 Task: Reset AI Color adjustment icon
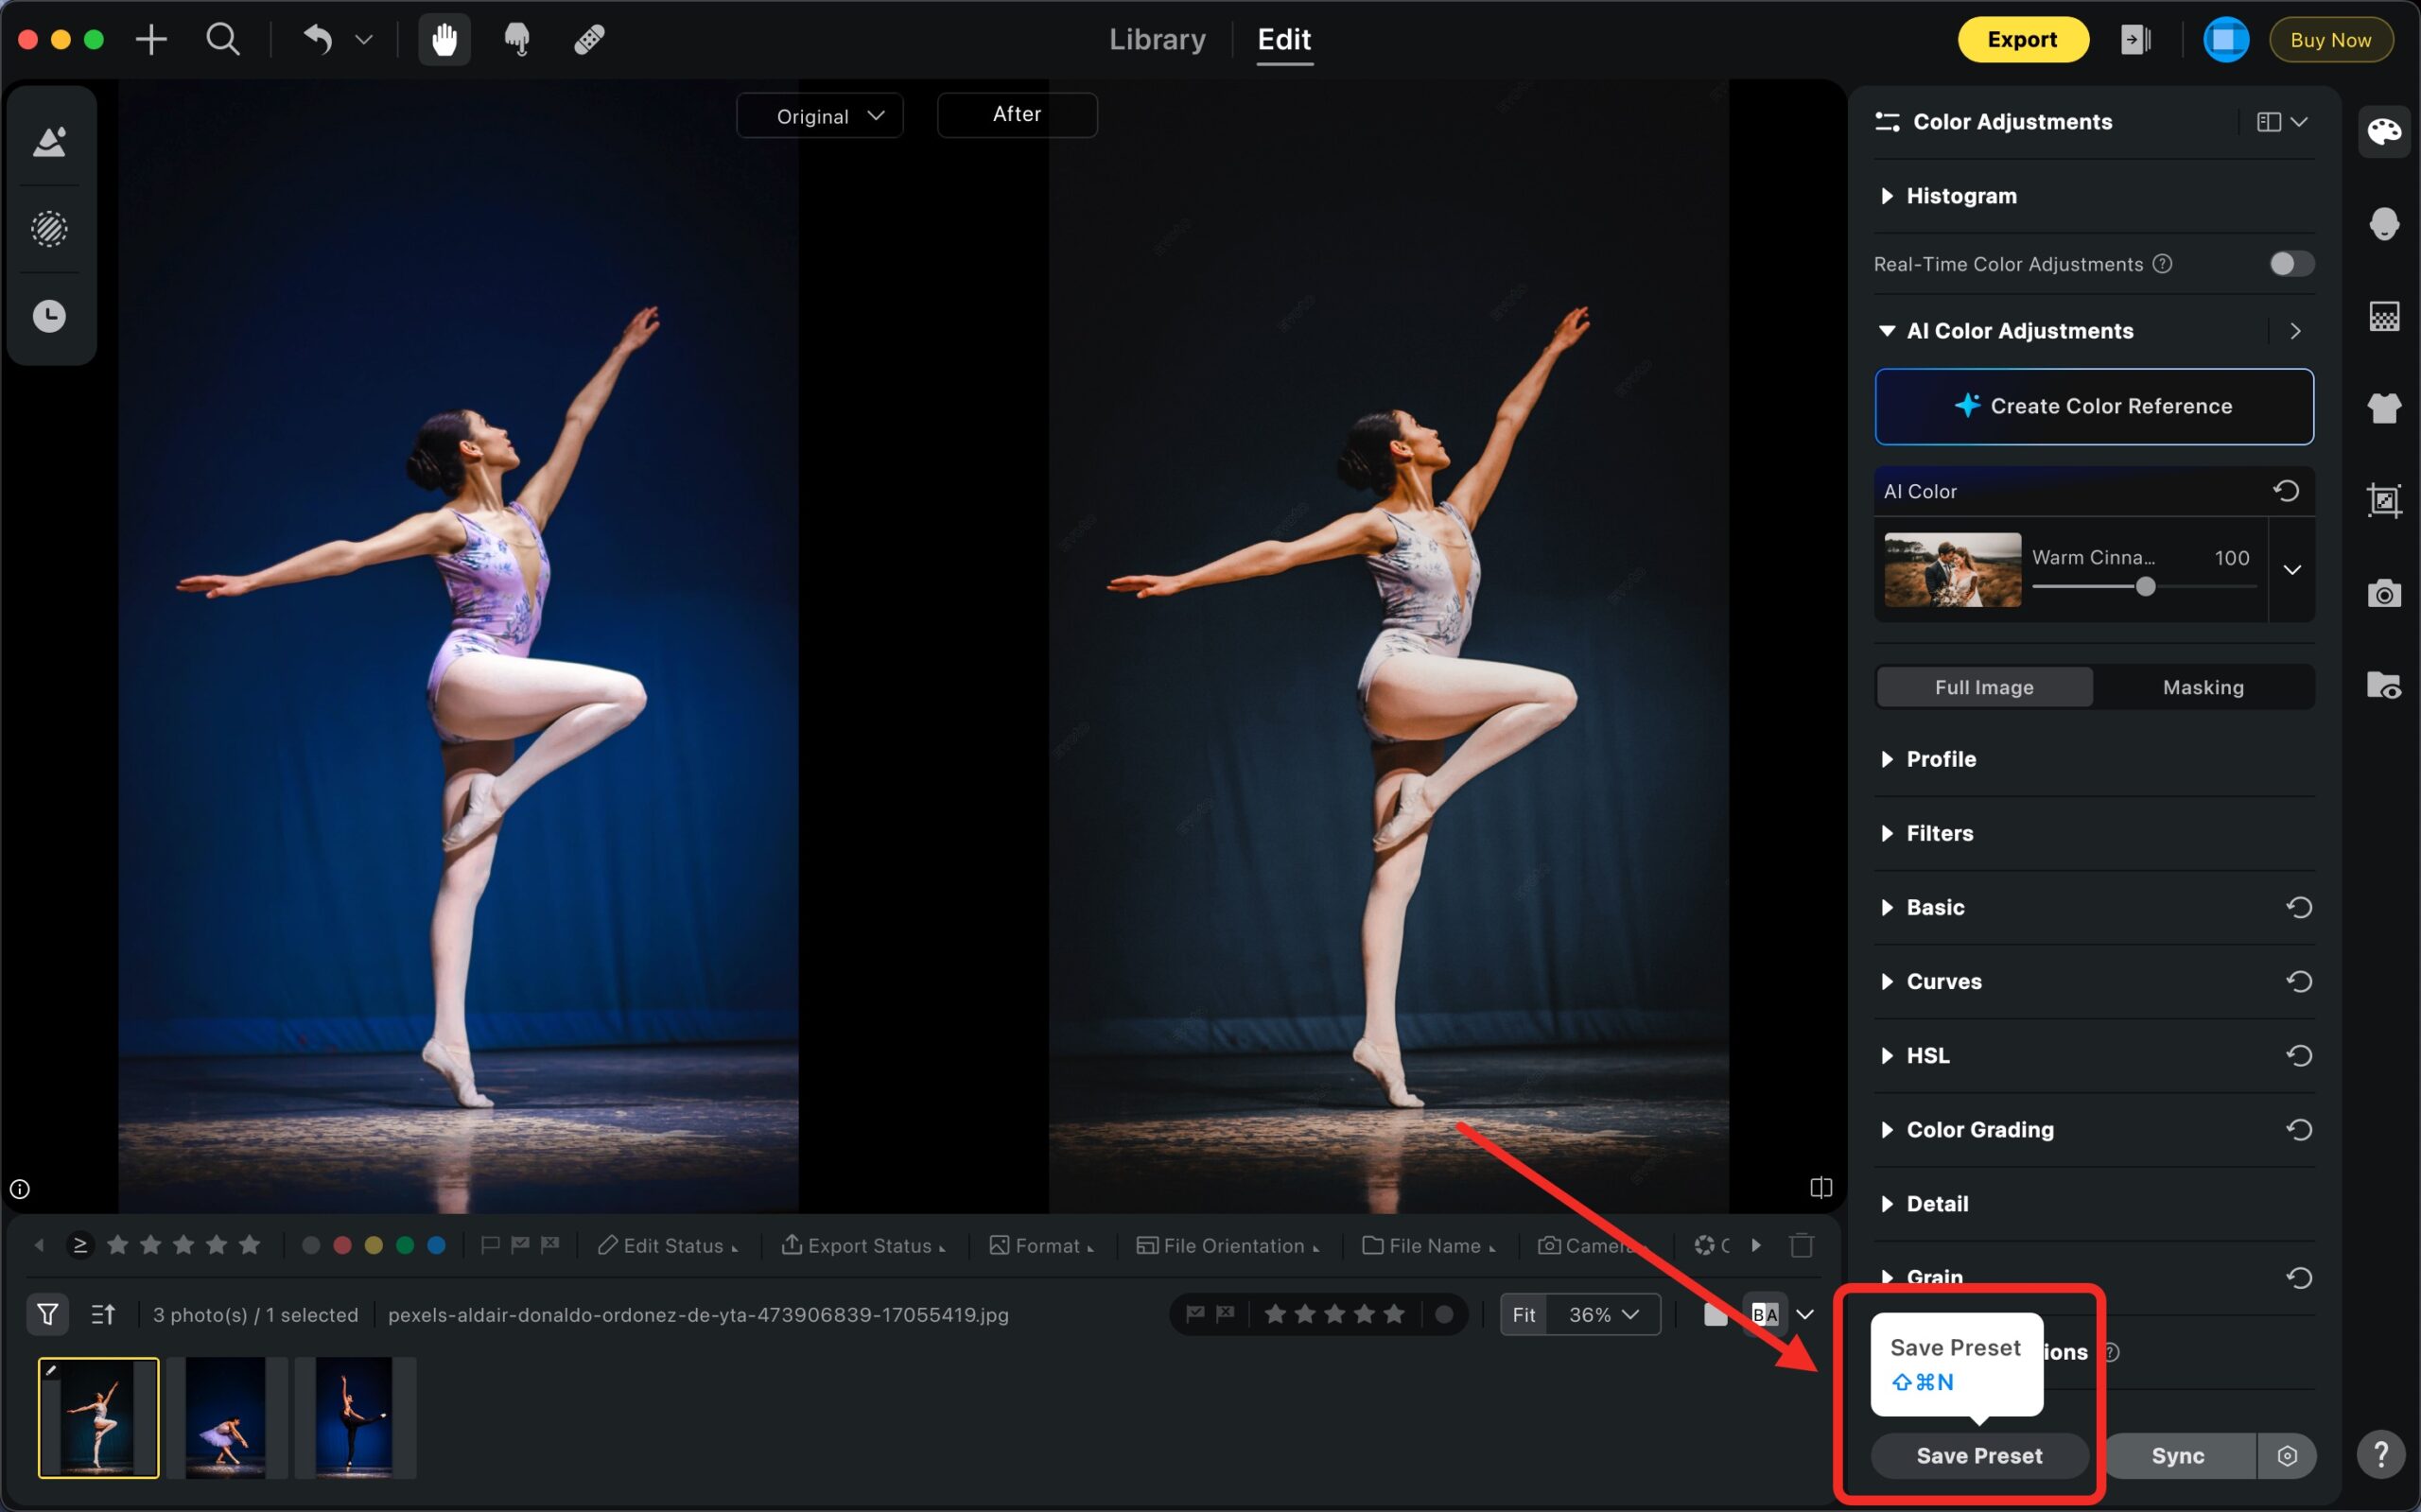2286,491
